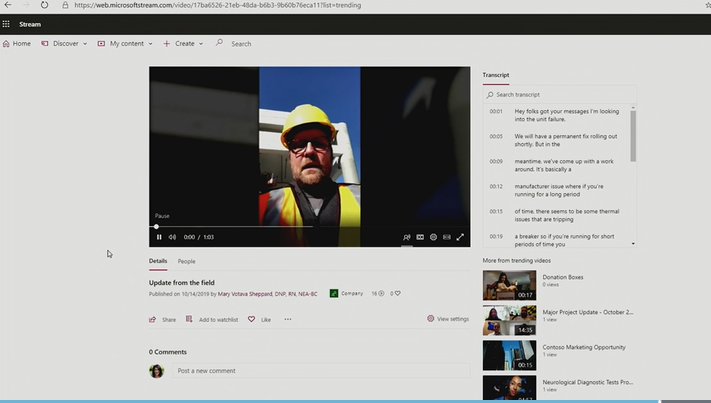Screen dimensions: 711x403
Task: Open player settings gear icon
Action: (x=433, y=237)
